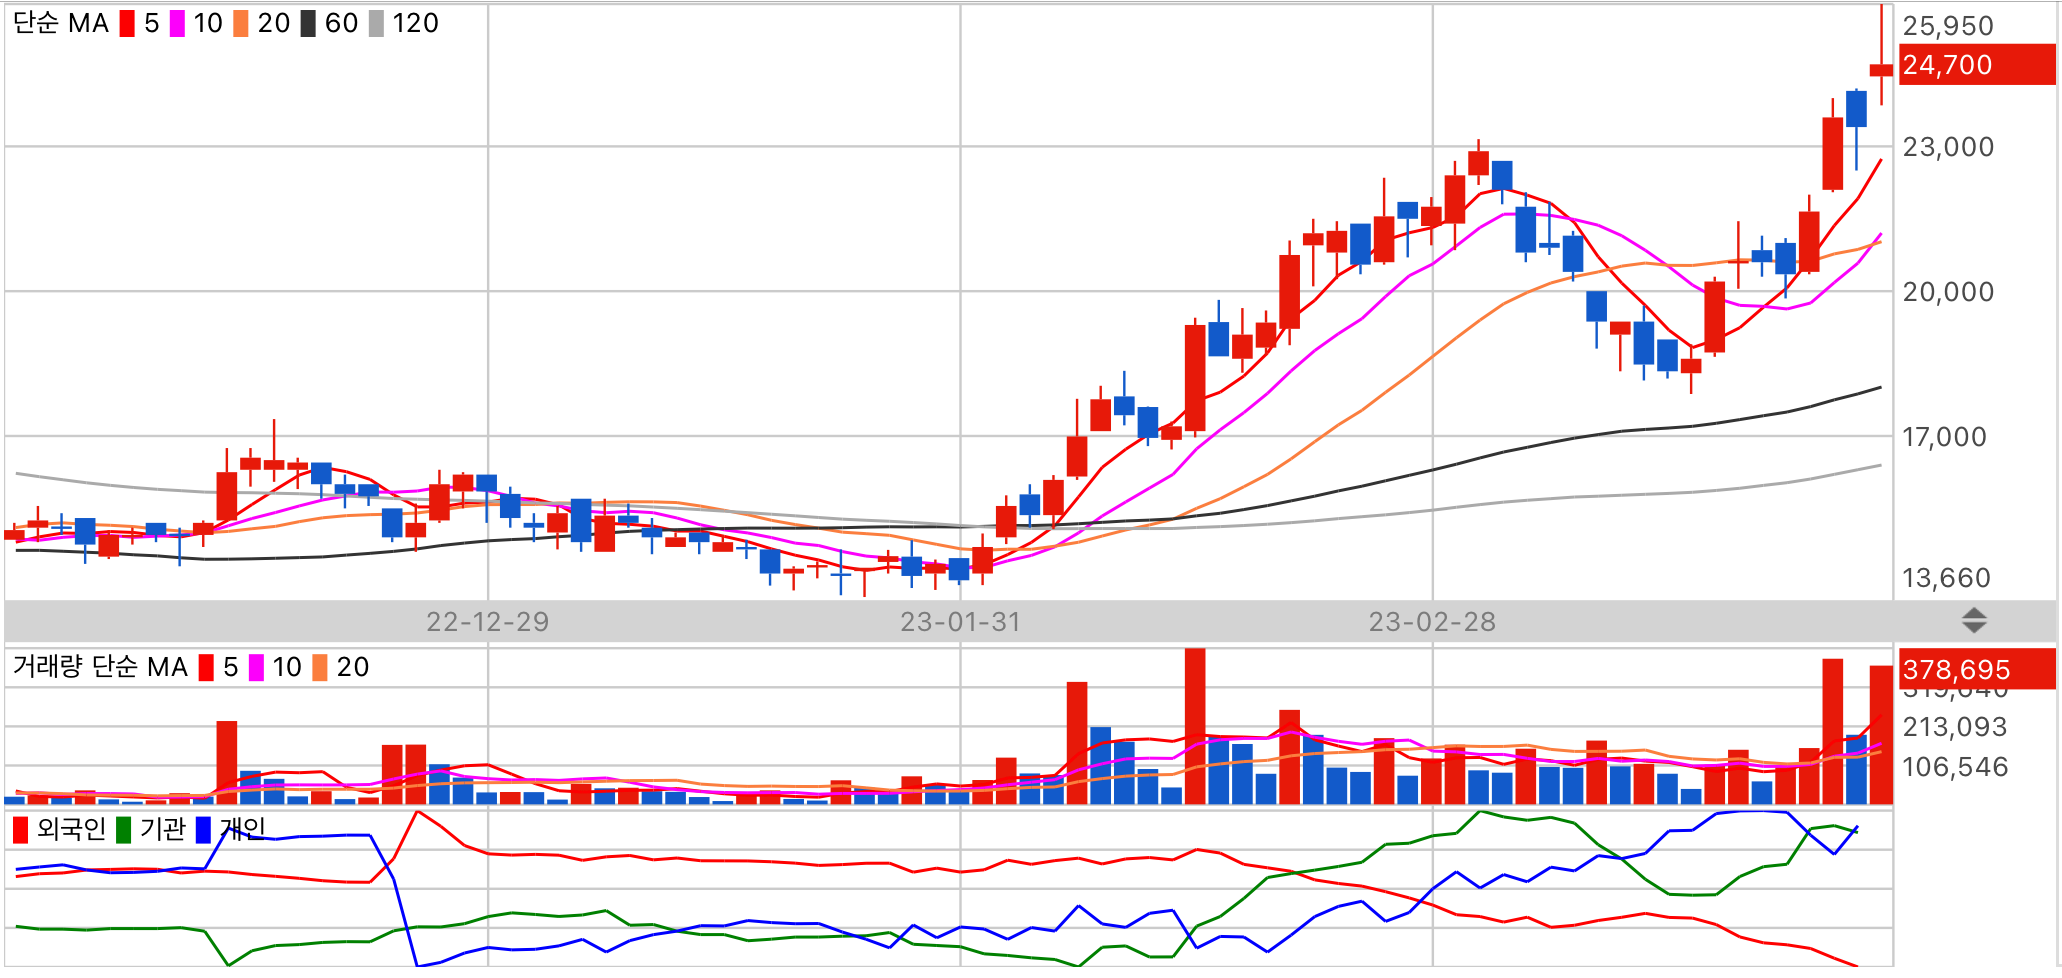Click the 213,093 volume axis label
This screenshot has width=2062, height=978.
[x=1955, y=727]
